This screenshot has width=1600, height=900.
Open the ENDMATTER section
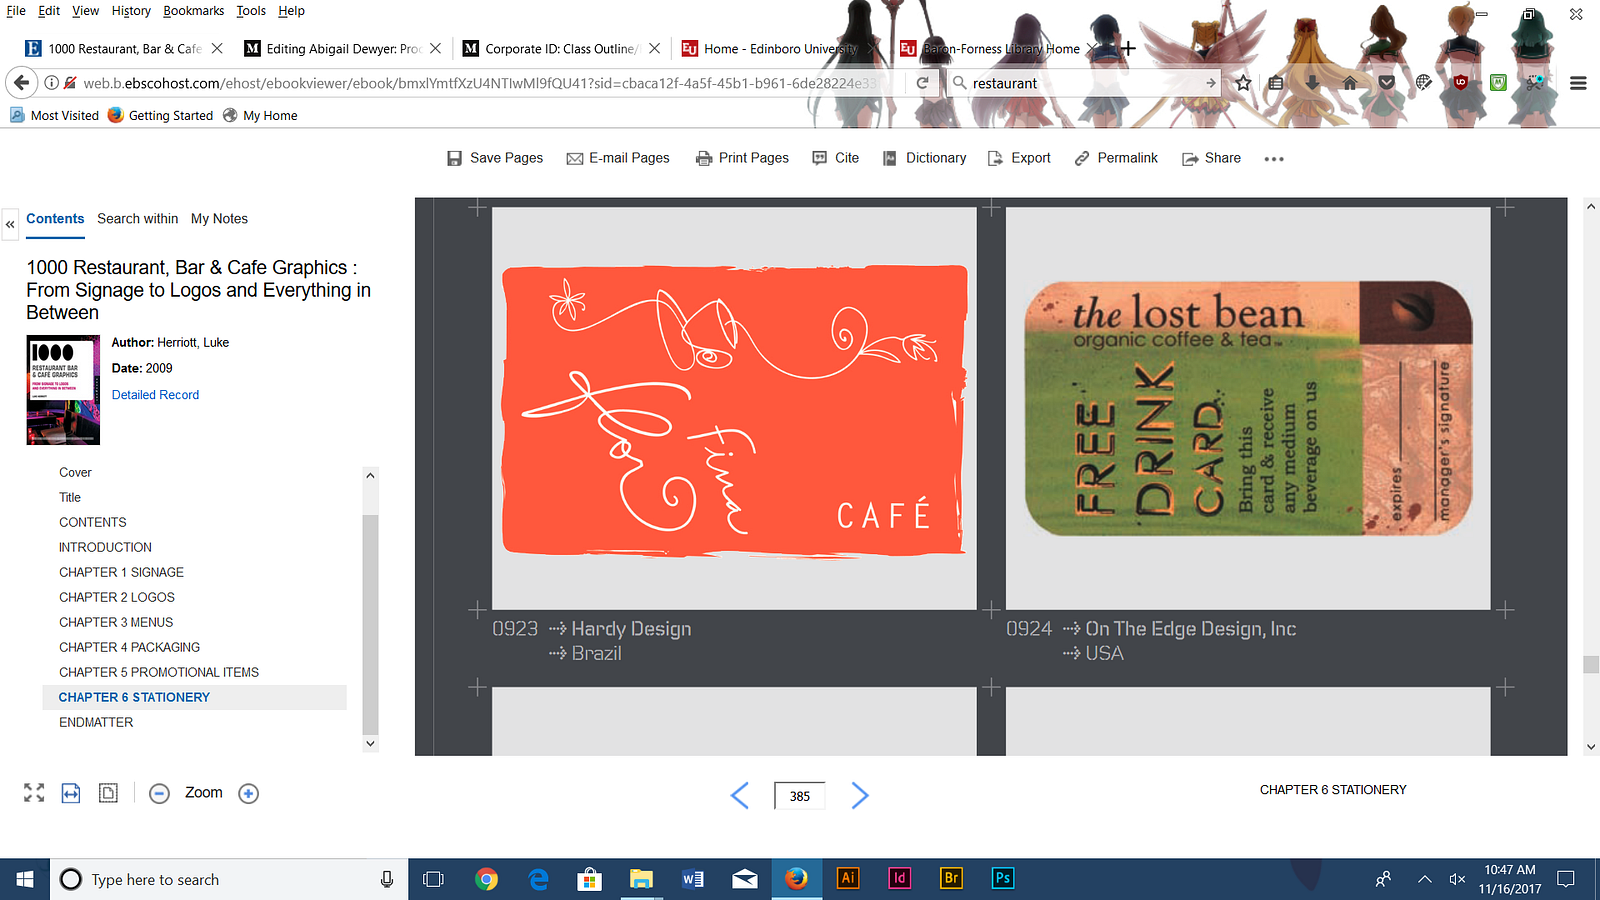[x=96, y=723]
